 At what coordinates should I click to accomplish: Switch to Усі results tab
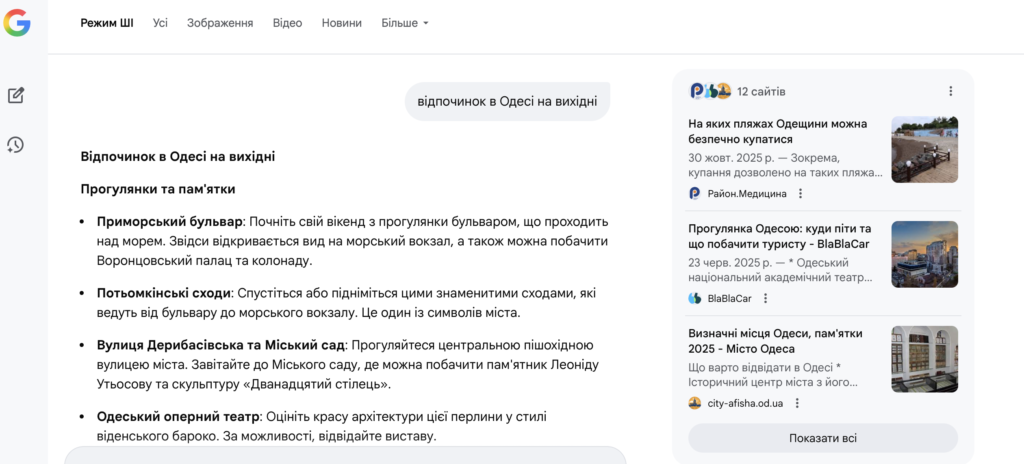pos(160,23)
